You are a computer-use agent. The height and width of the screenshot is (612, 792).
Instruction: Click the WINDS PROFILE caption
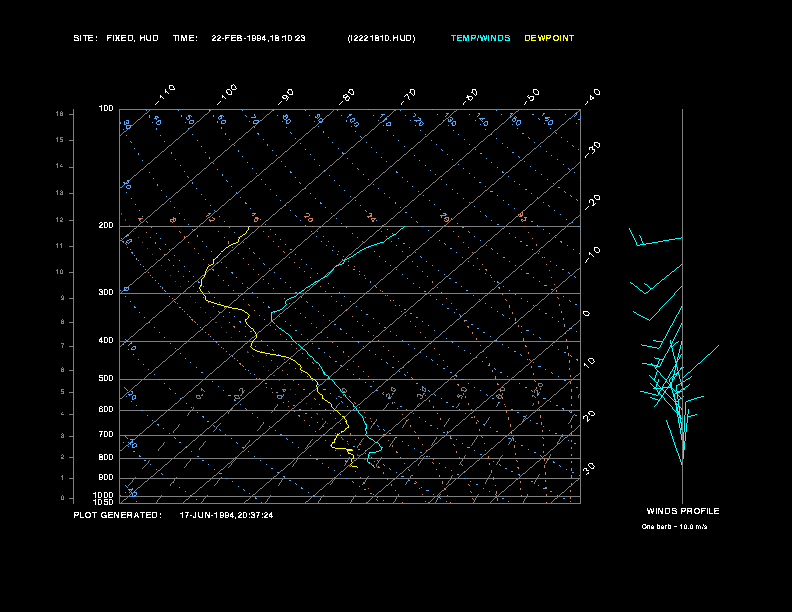[x=683, y=511]
